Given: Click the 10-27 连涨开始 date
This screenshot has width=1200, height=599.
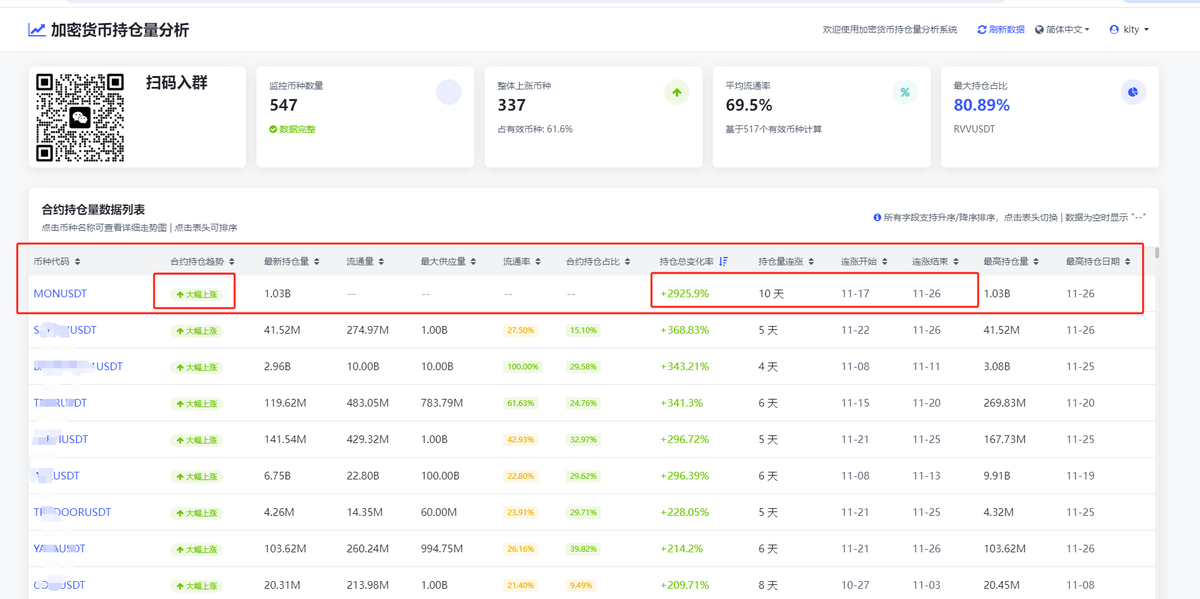Looking at the screenshot, I should point(855,585).
